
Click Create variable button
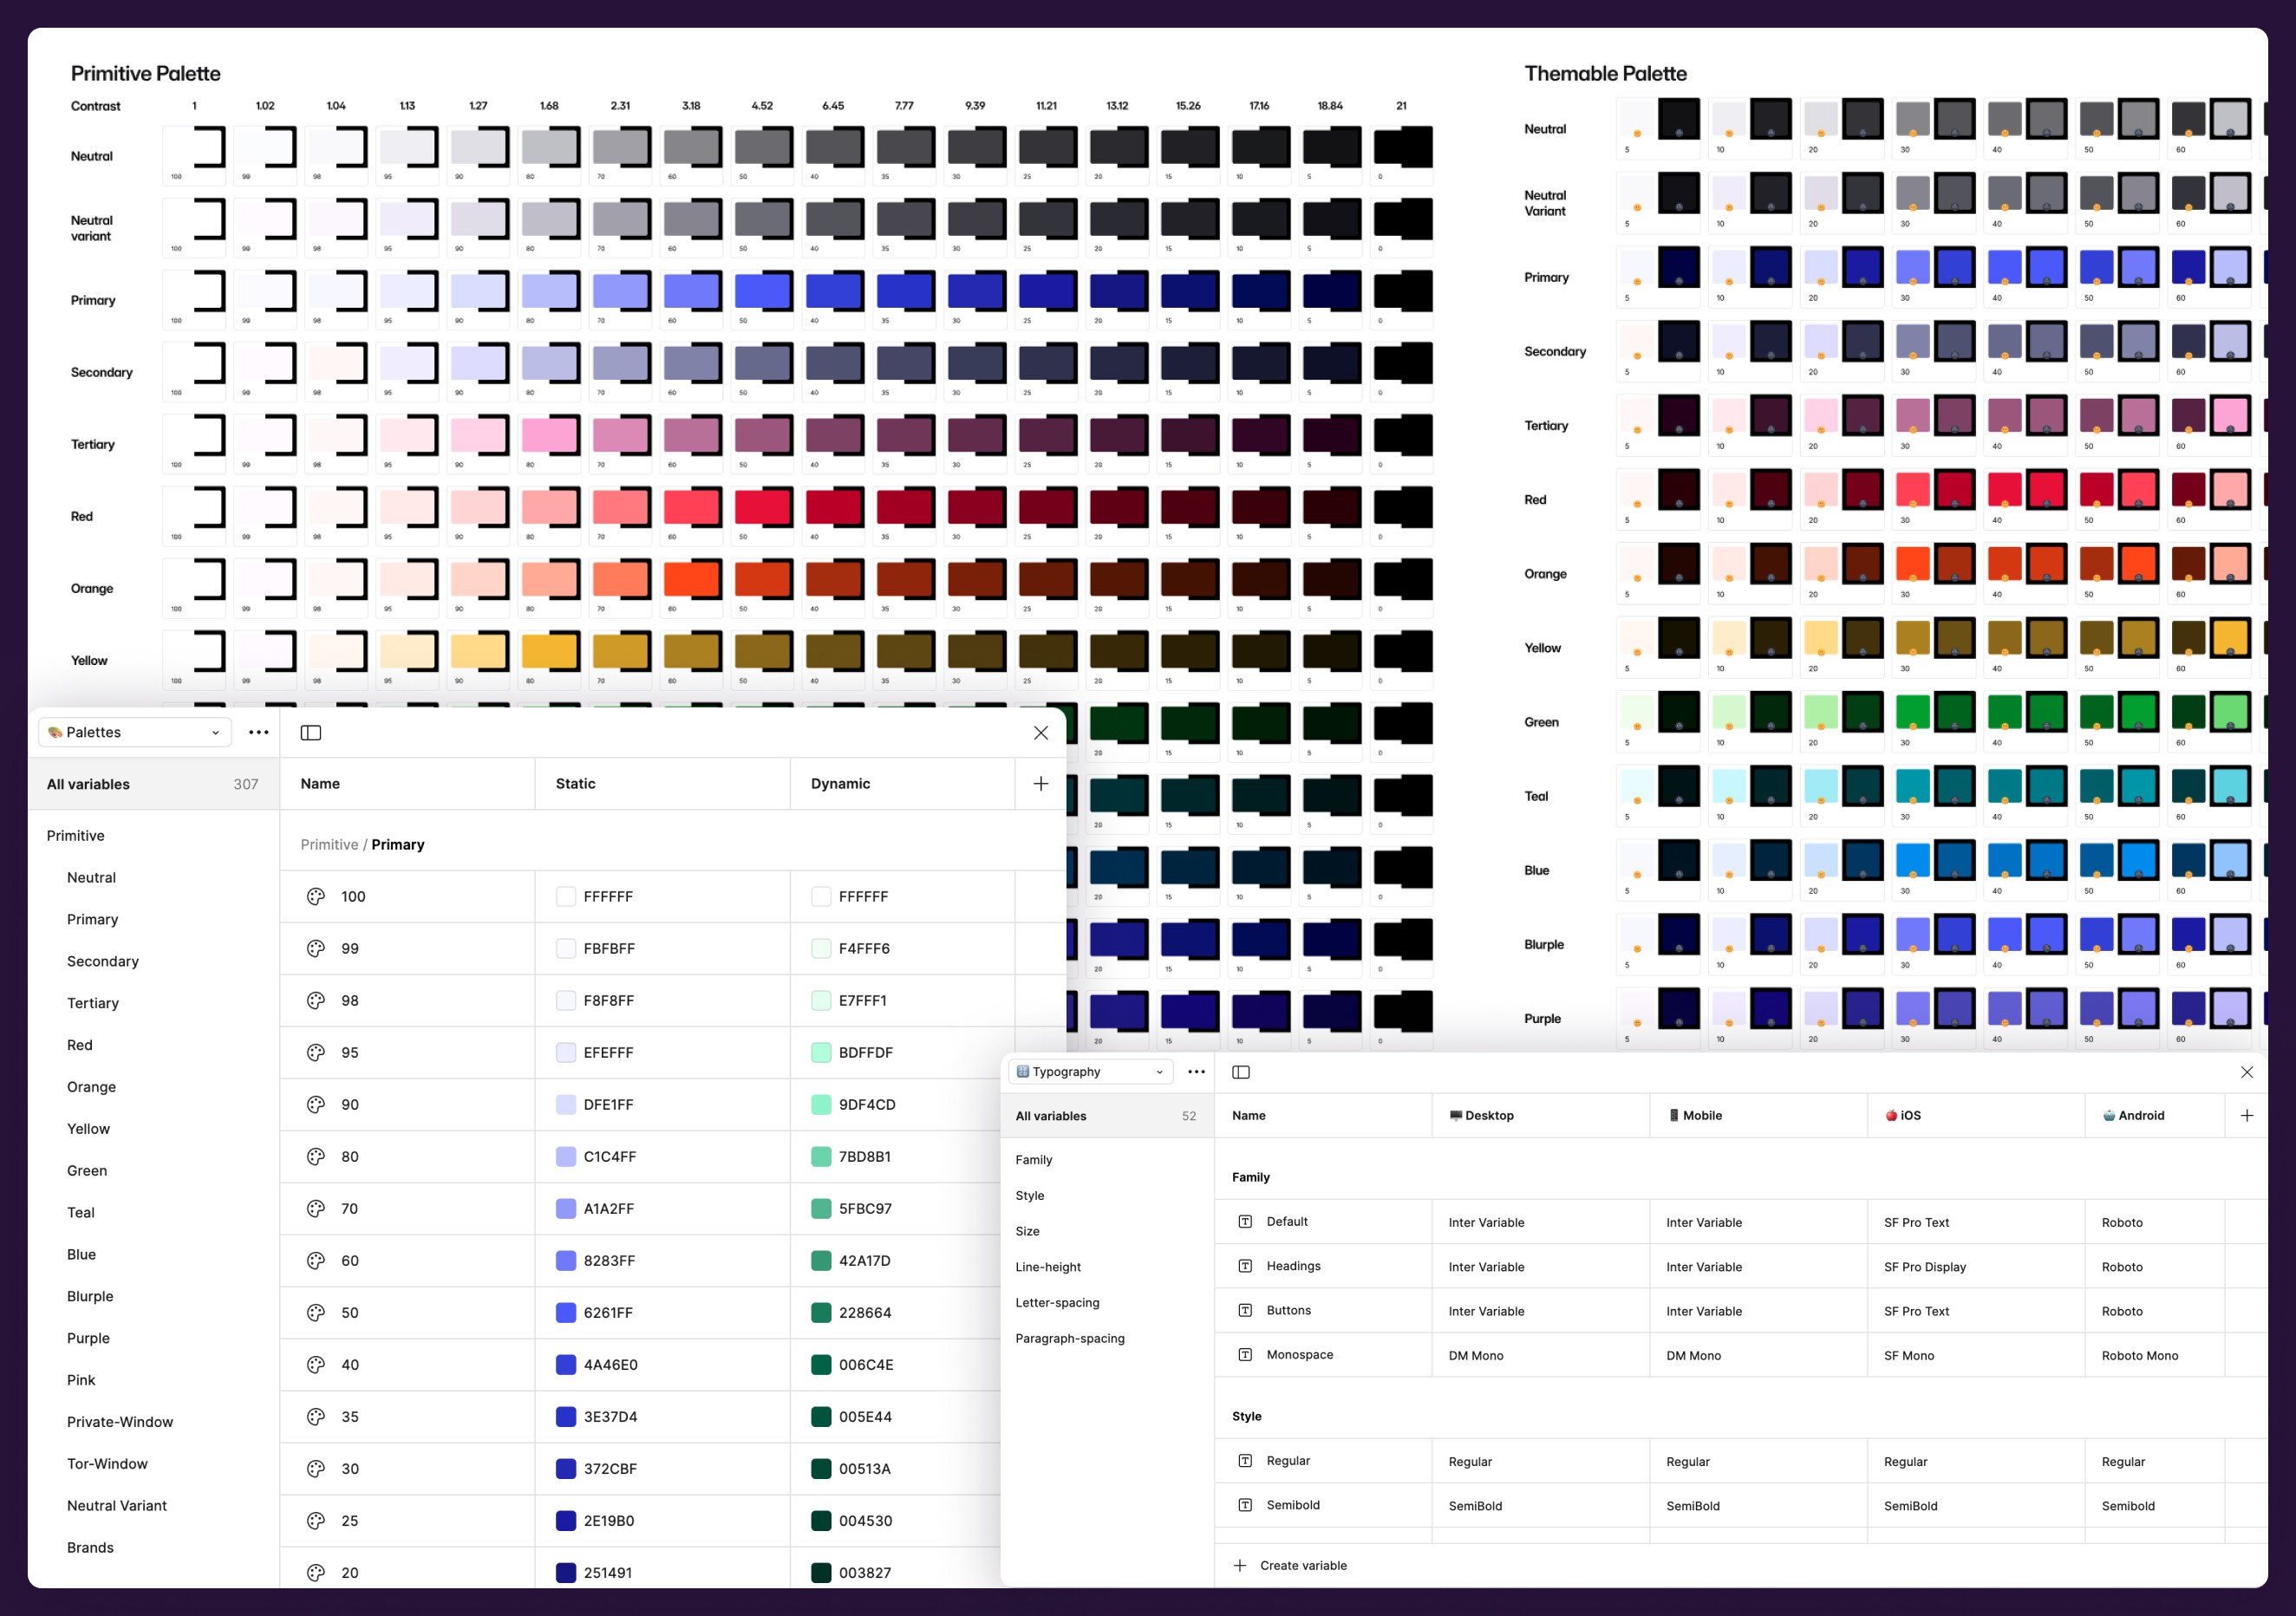coord(1303,1566)
